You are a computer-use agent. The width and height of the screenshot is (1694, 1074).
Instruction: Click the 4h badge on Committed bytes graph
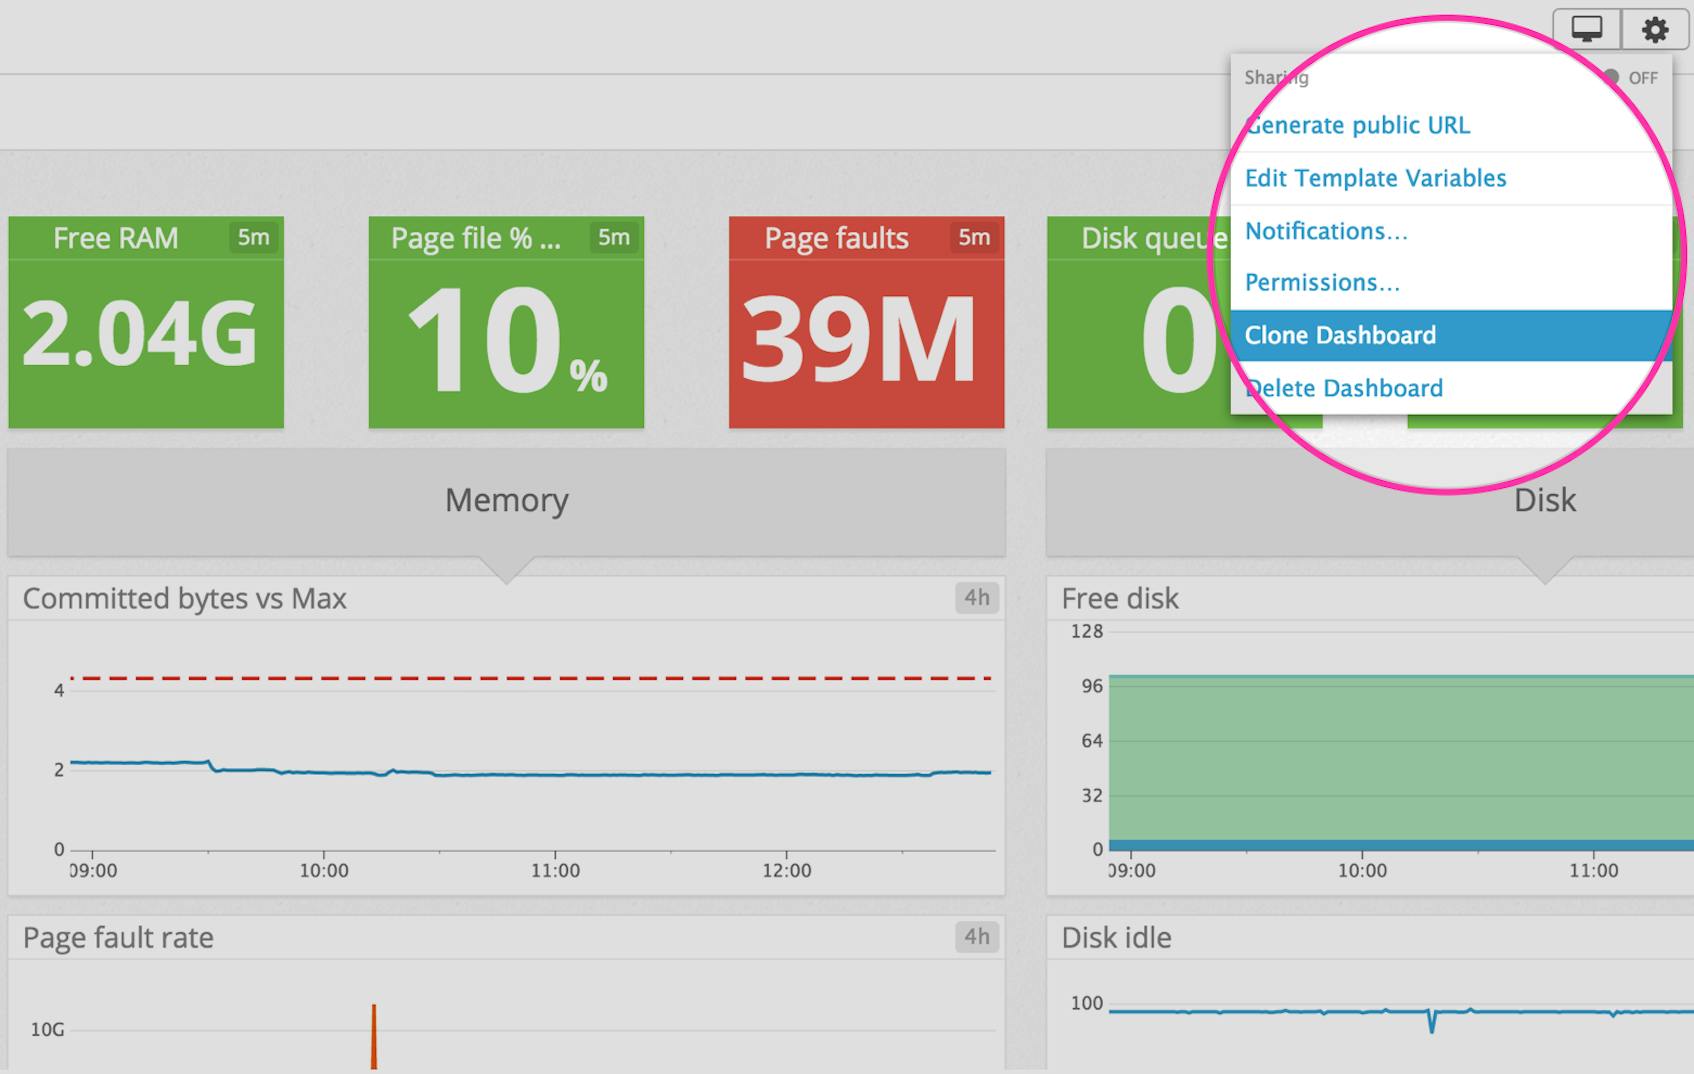click(977, 598)
